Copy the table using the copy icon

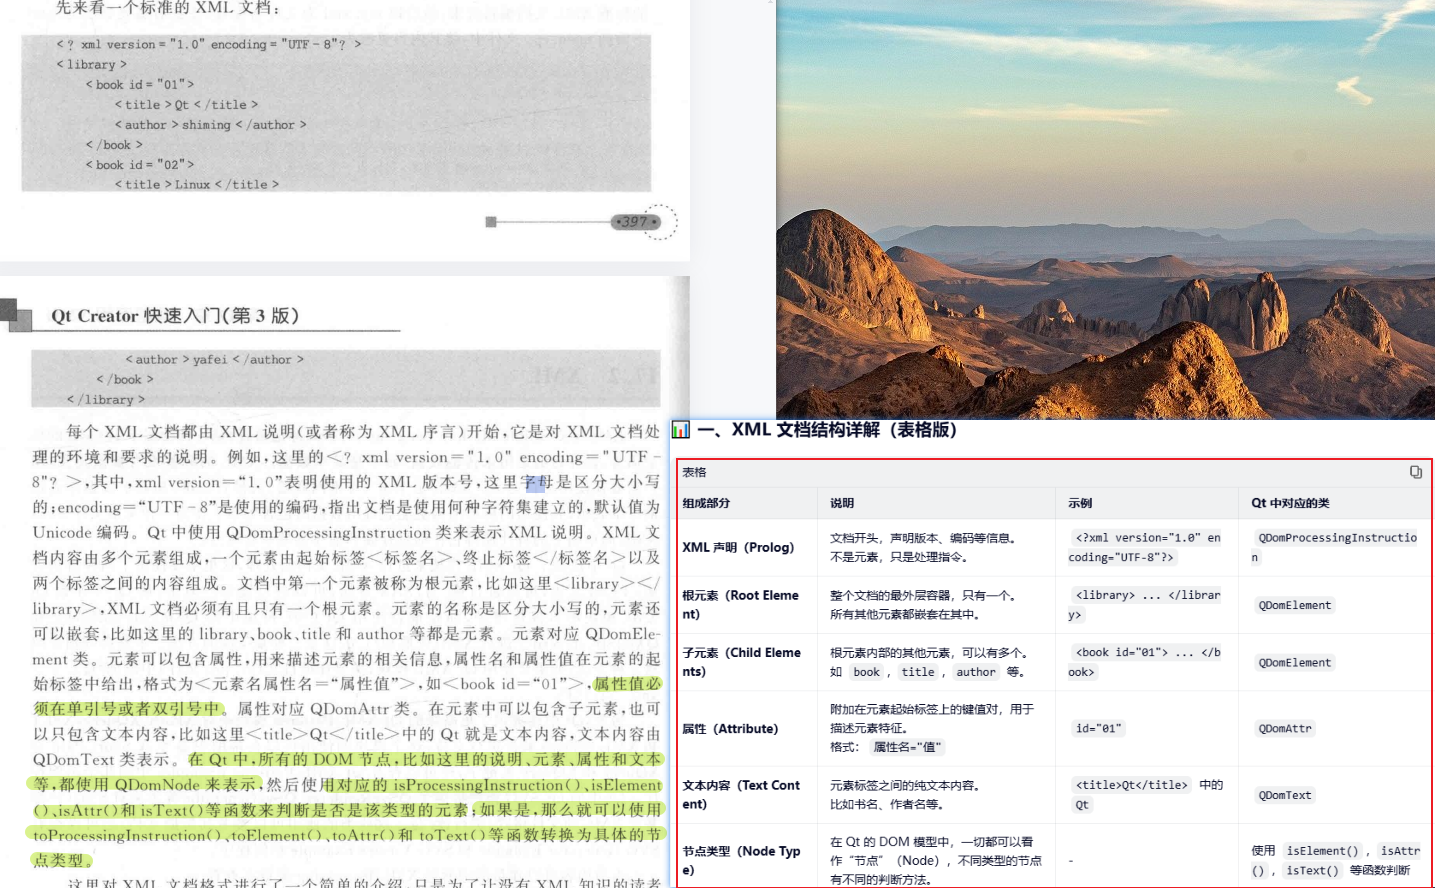pos(1416,472)
